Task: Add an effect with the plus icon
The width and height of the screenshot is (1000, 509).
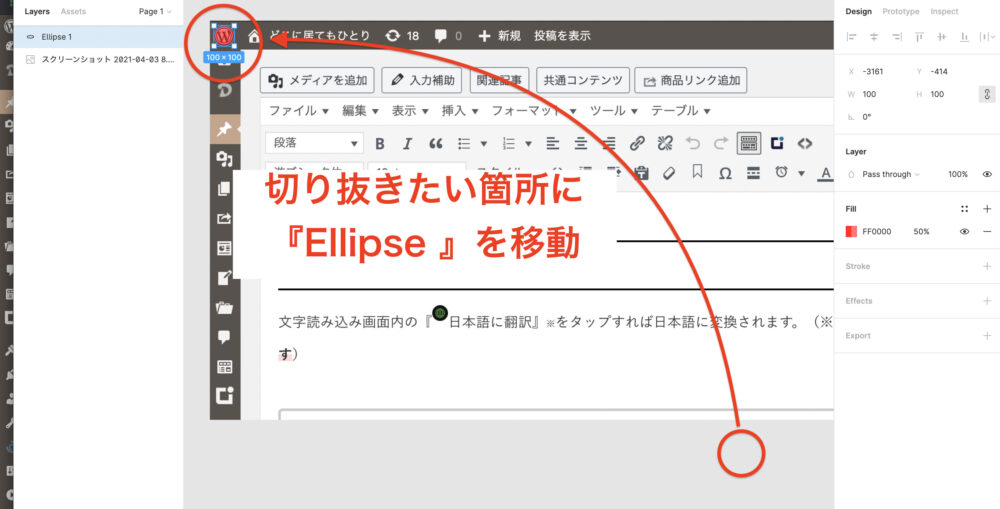Action: [987, 300]
